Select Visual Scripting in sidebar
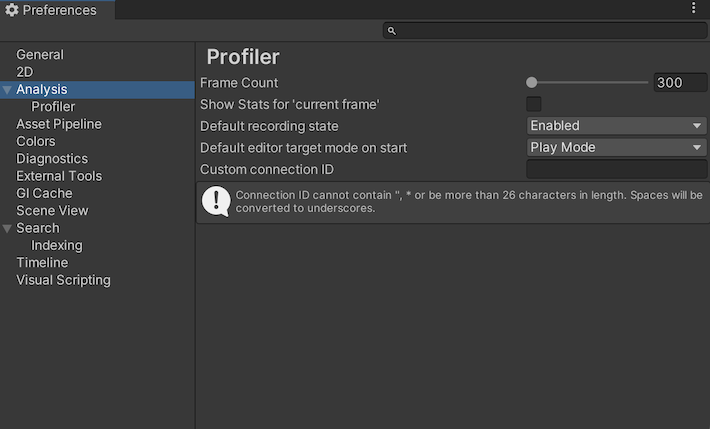Viewport: 710px width, 429px height. (63, 280)
